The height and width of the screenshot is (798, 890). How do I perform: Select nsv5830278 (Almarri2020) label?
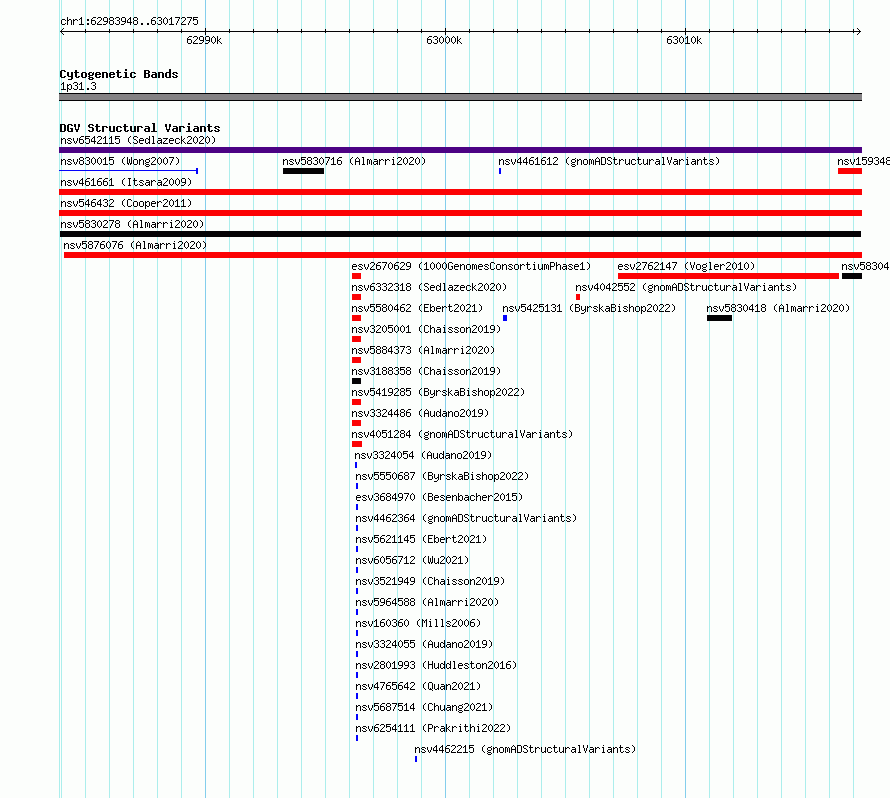(x=132, y=224)
